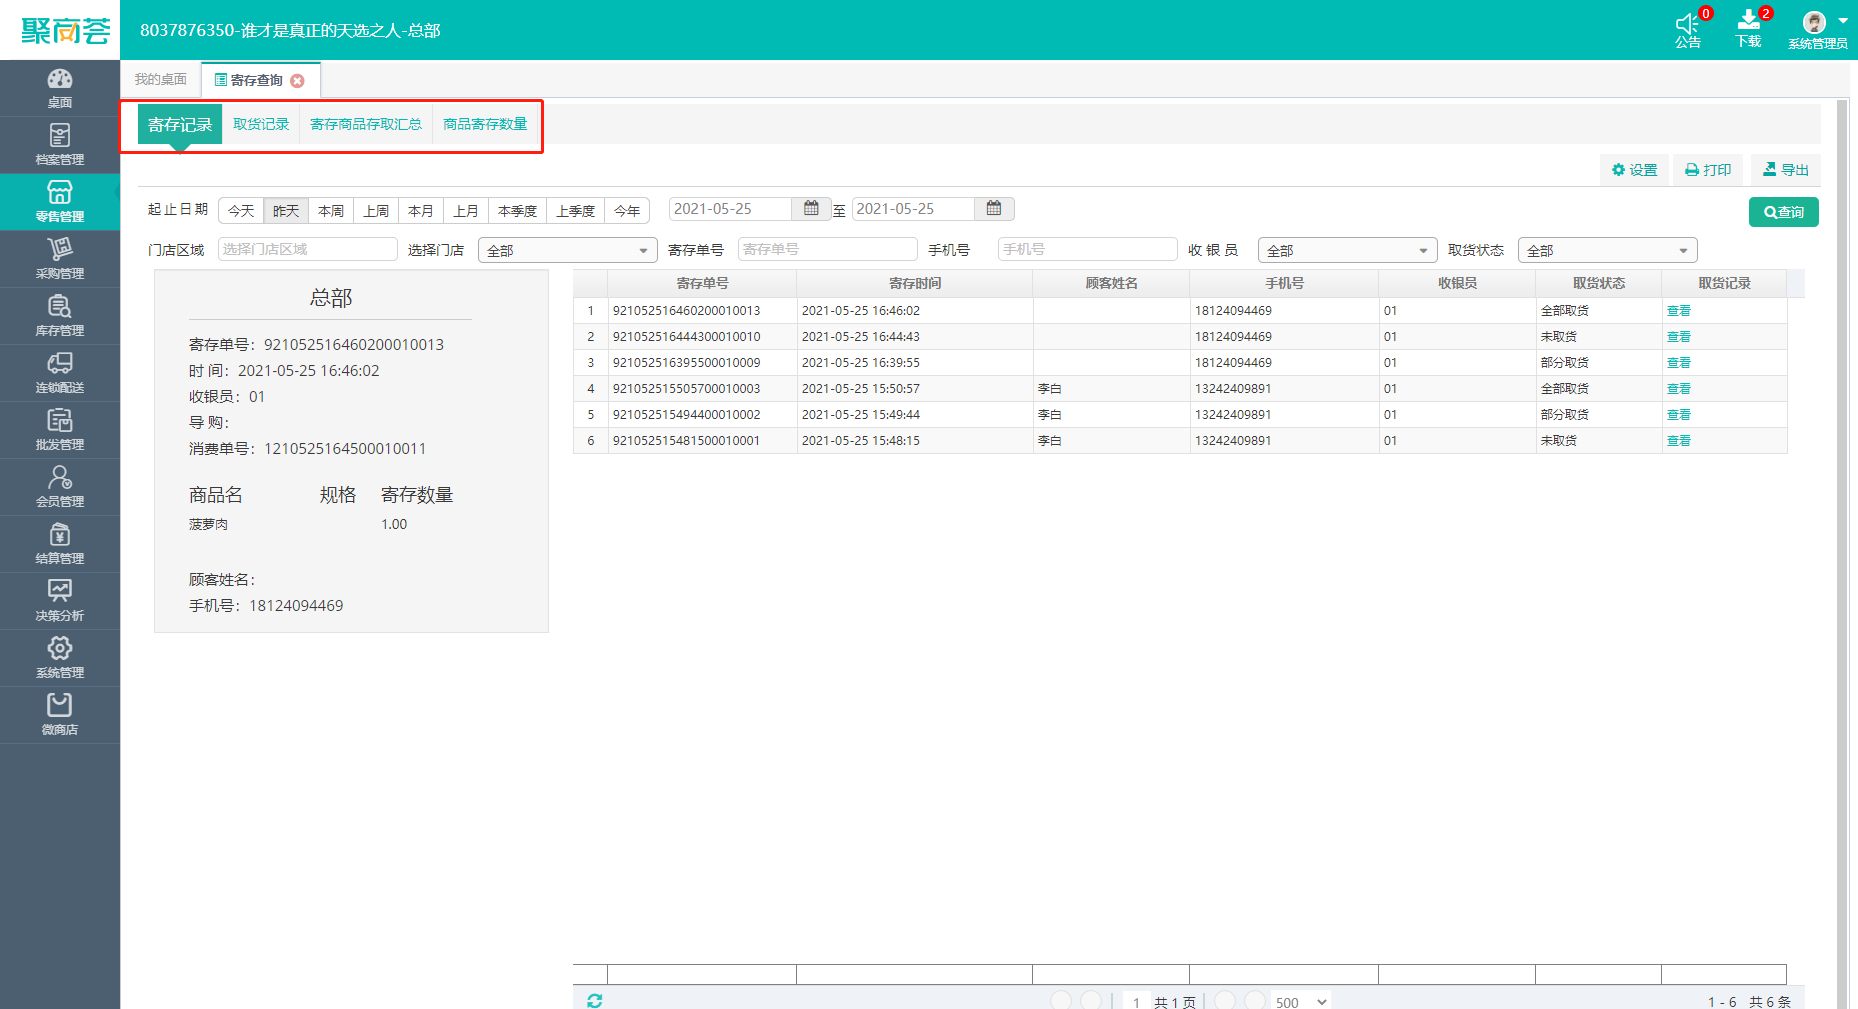
Task: Switch to the 寄存商品存取汇总 sub-tab
Action: (x=366, y=124)
